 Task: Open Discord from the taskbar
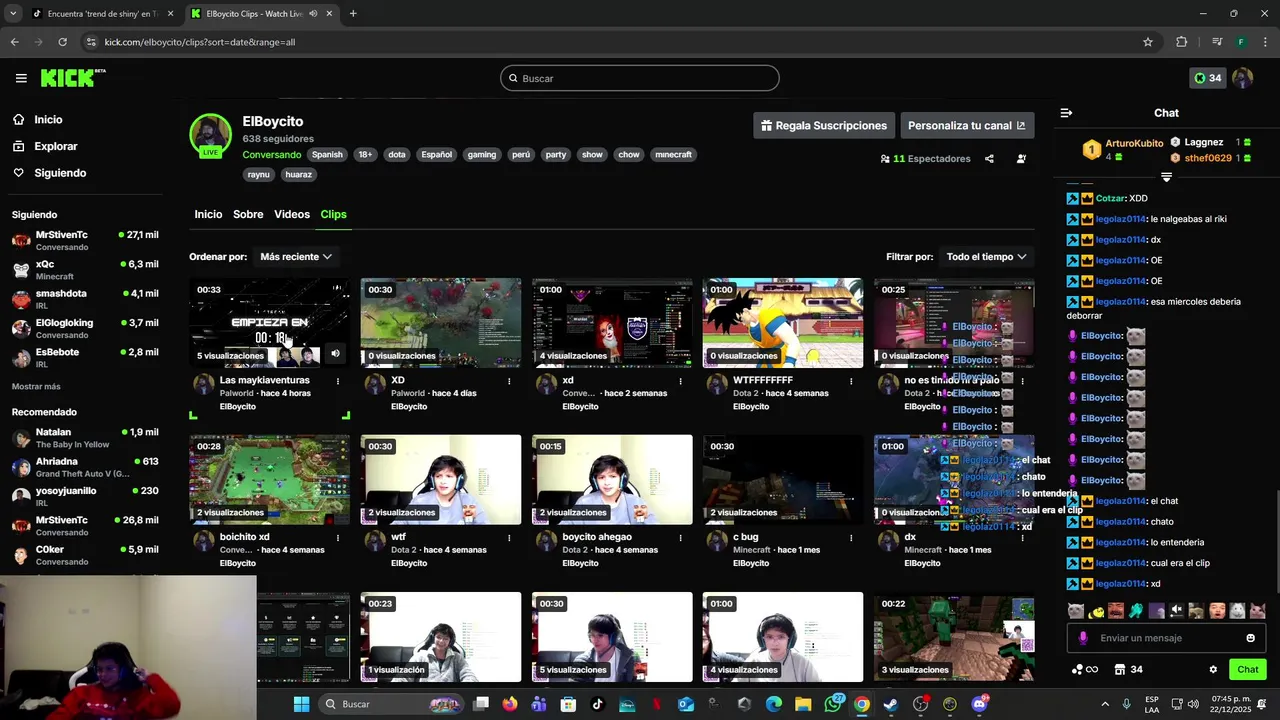(x=979, y=704)
